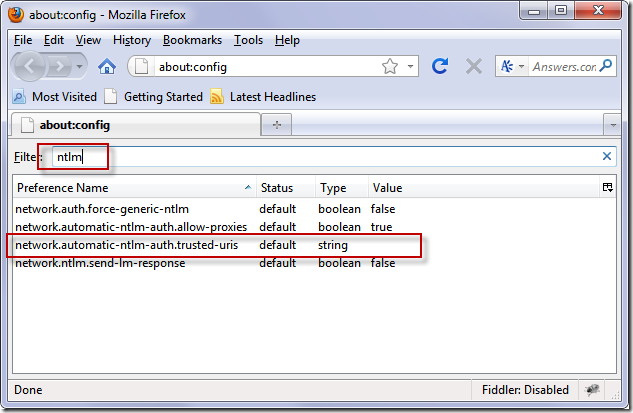Open the URL bar history dropdown arrow
Viewport: 633px width, 413px height.
tap(411, 67)
